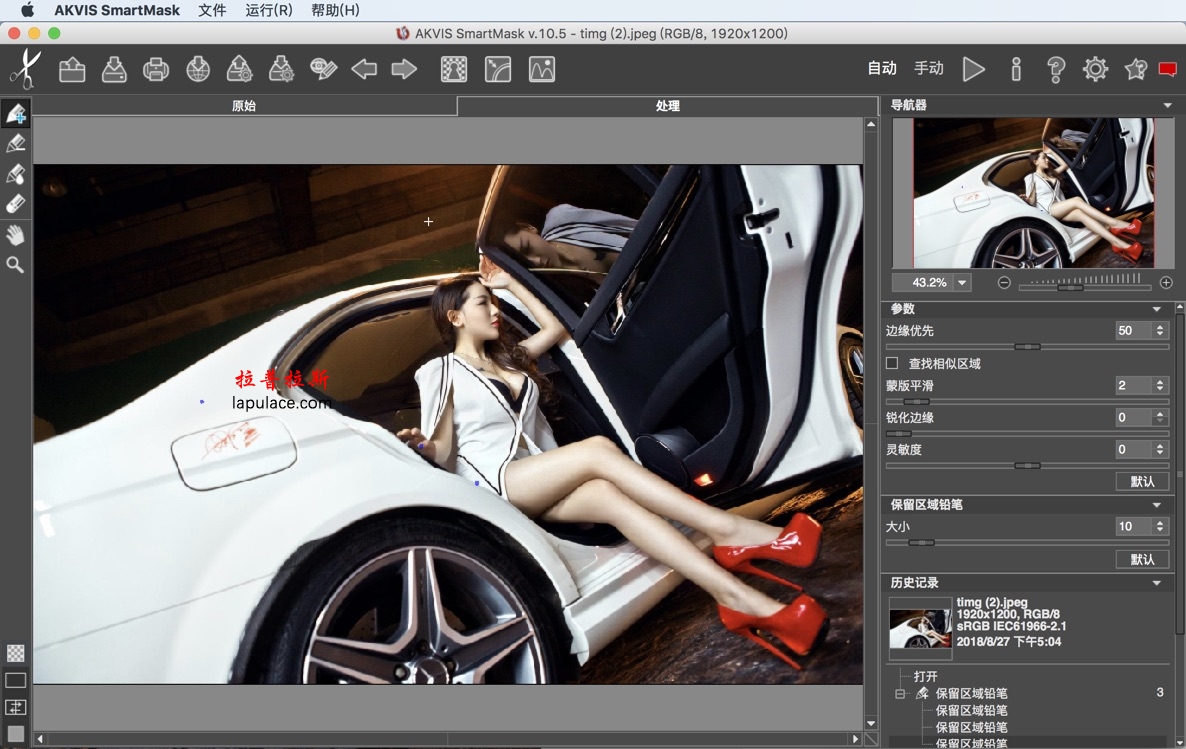Screen dimensions: 1186x749
Task: Select the Drop Area pencil tool
Action: (16, 143)
